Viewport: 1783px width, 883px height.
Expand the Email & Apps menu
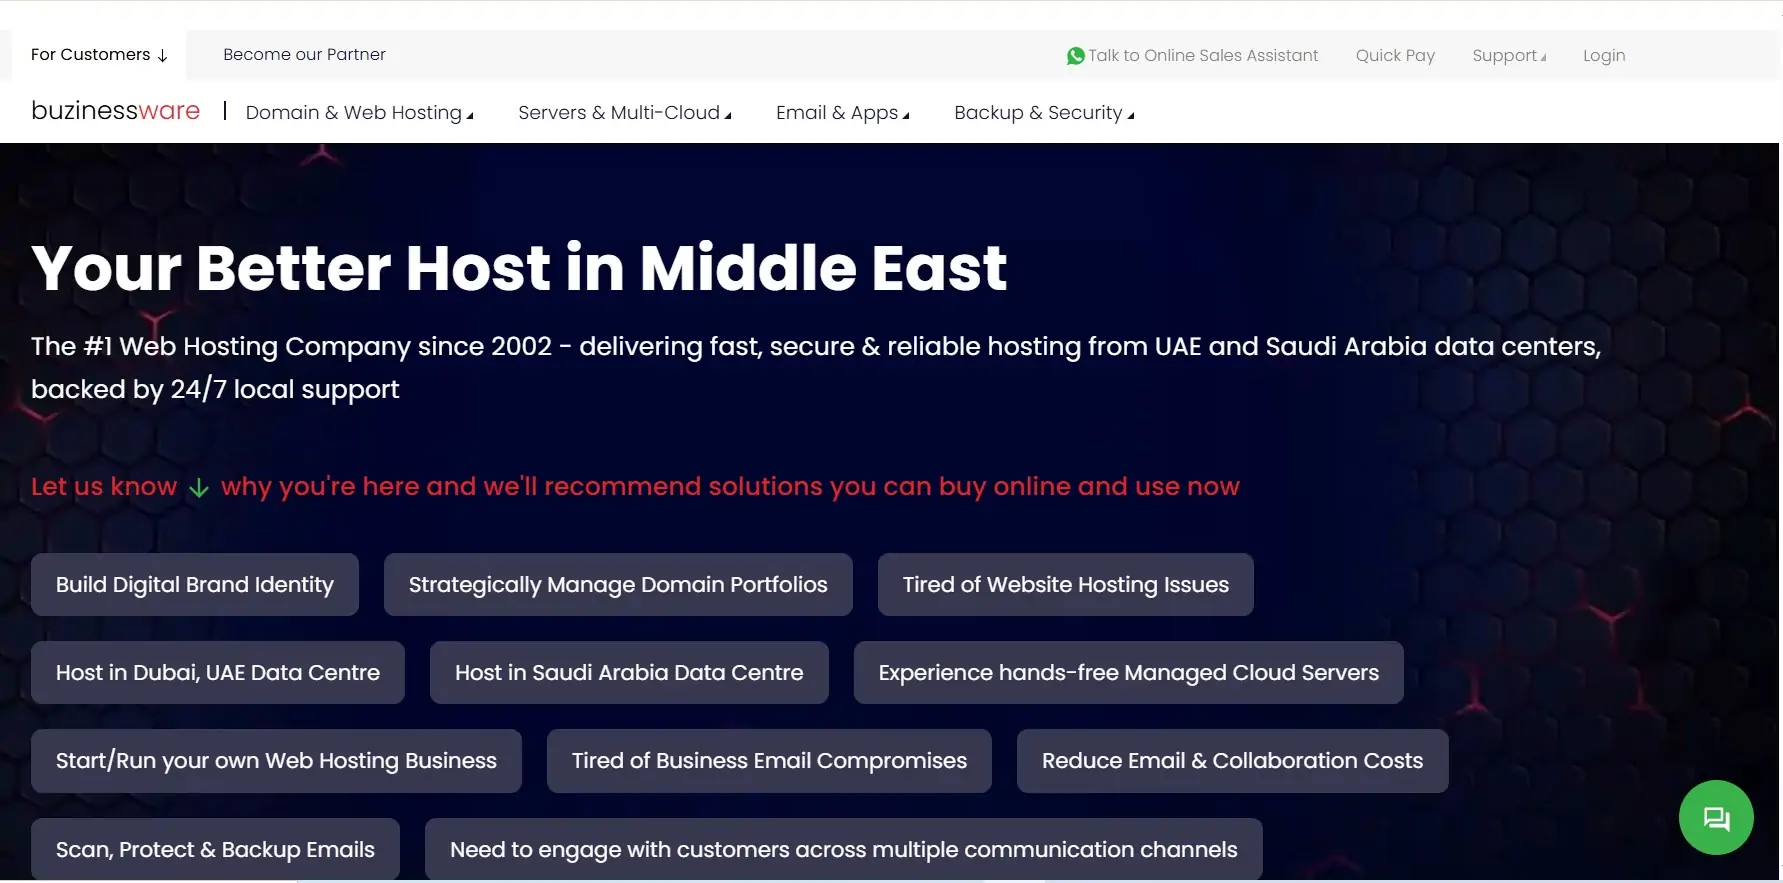pos(843,113)
